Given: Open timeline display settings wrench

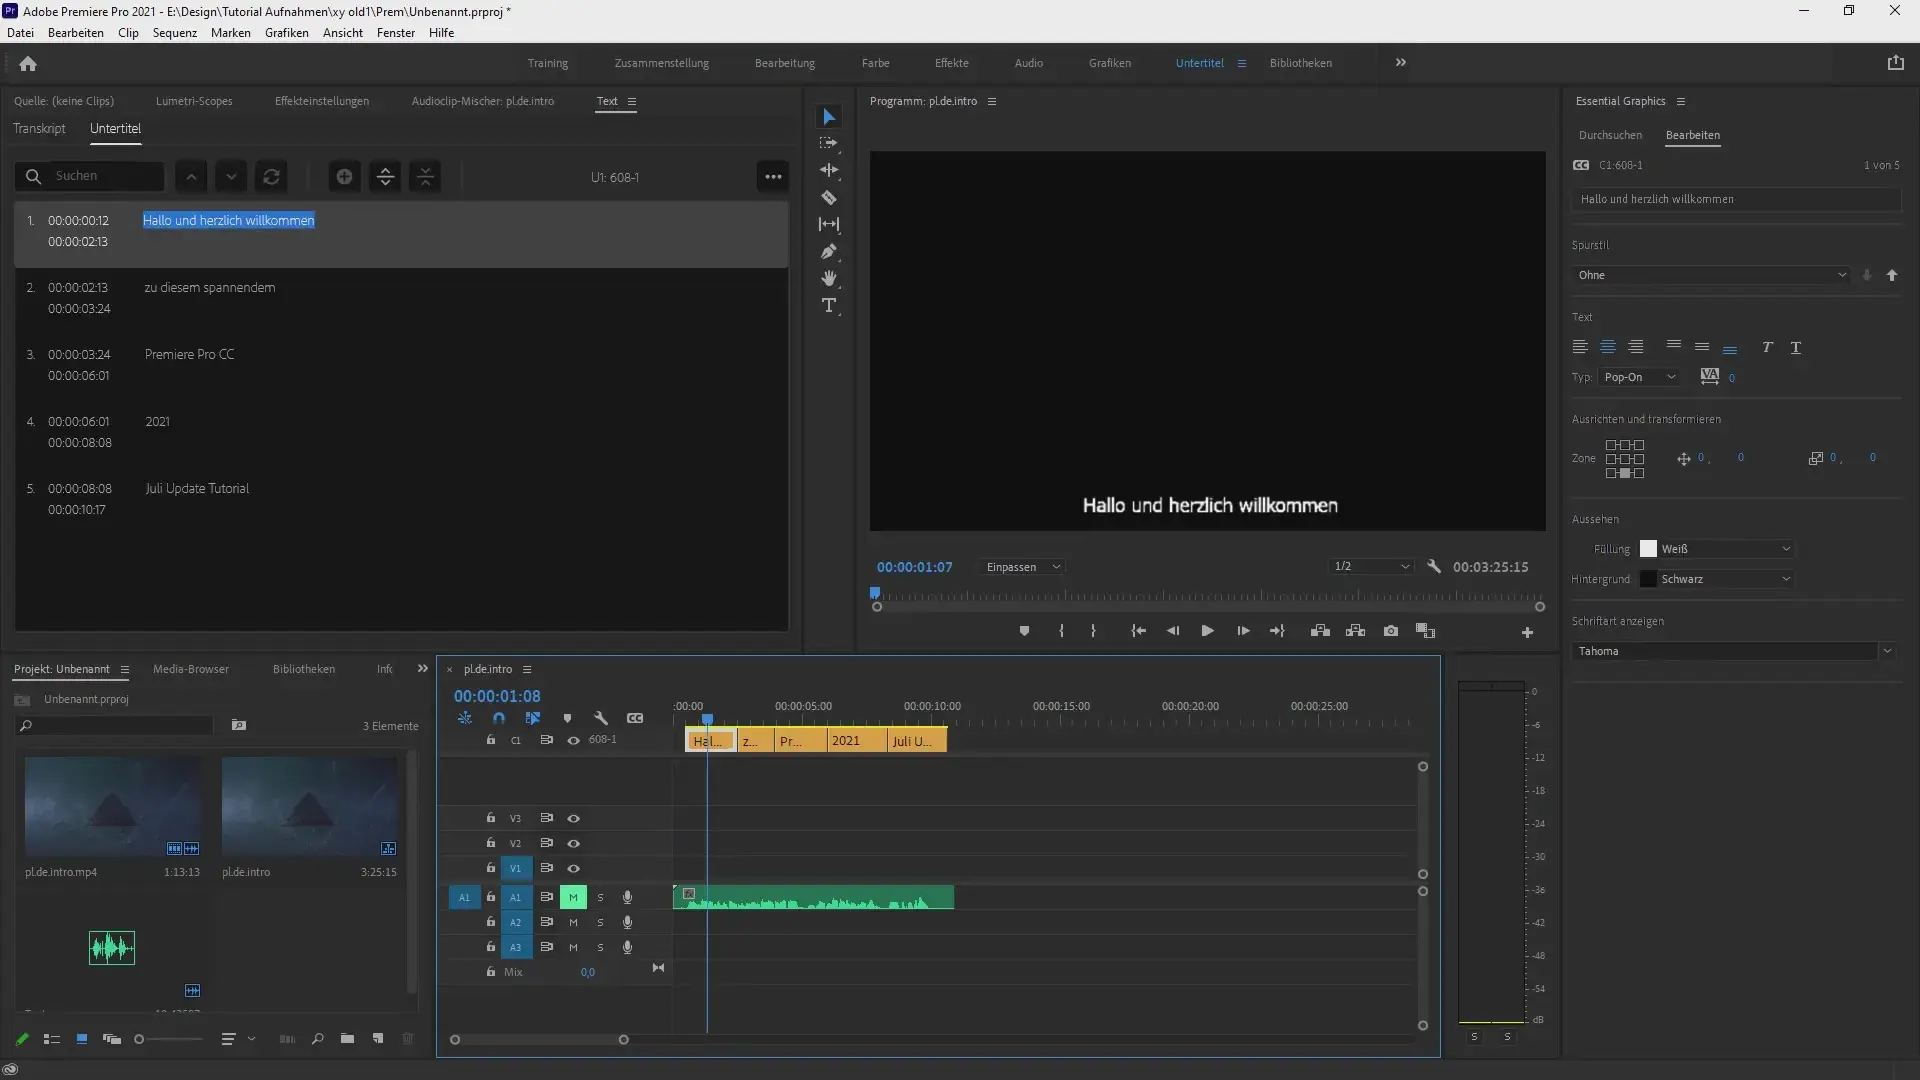Looking at the screenshot, I should [x=600, y=719].
